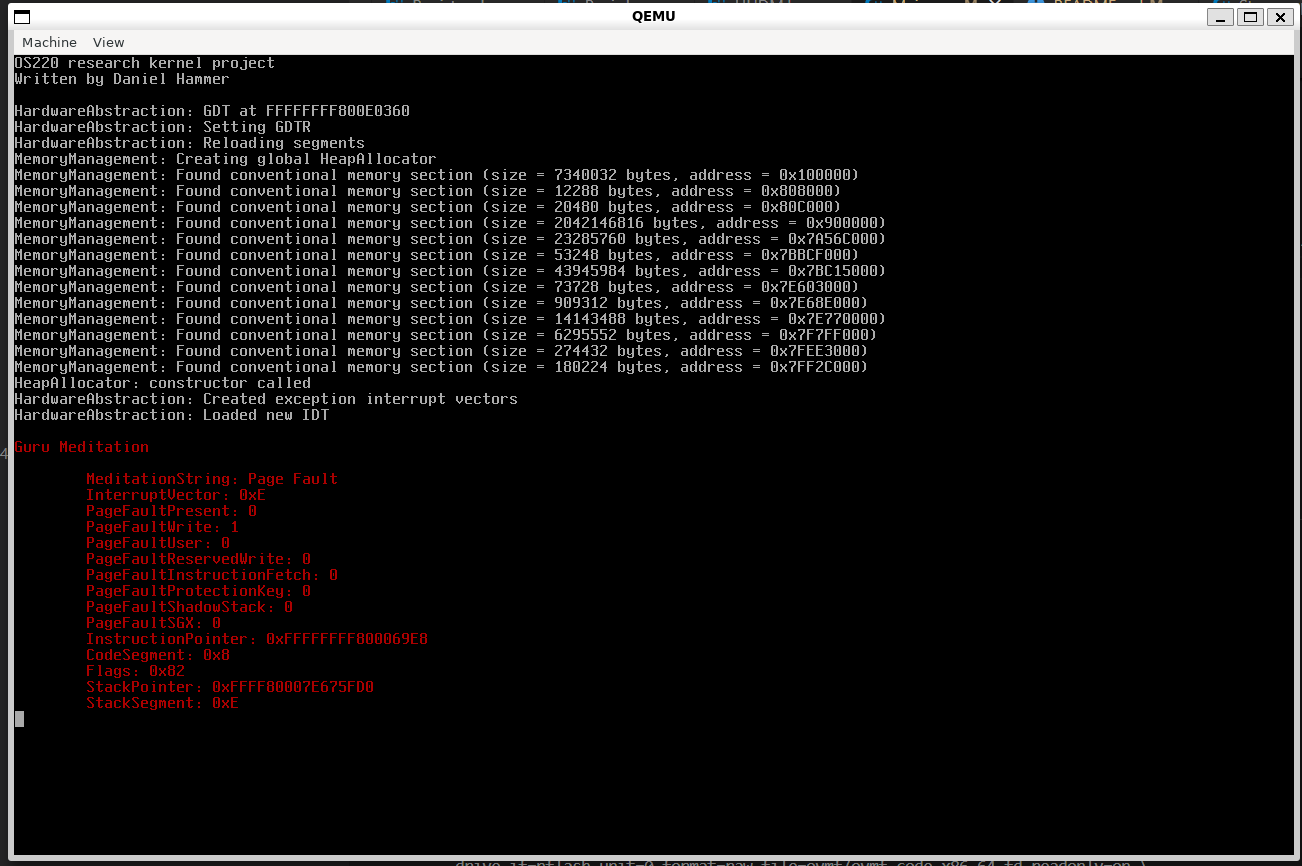Click the QEMU title bar text
Viewport: 1302px width, 866px height.
click(653, 17)
